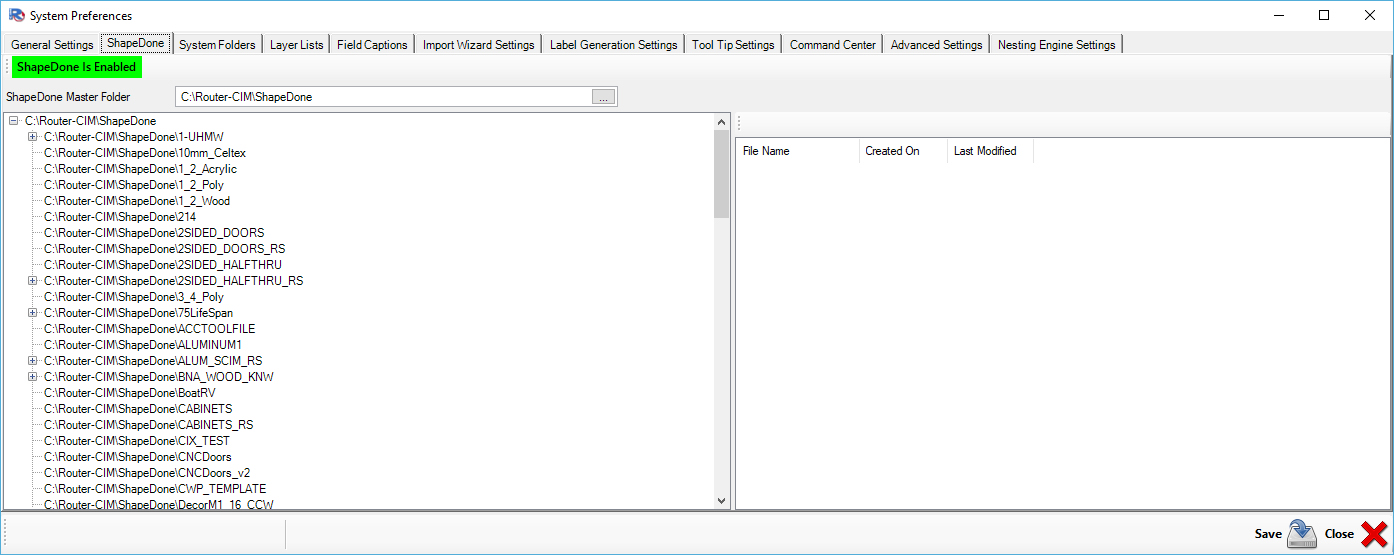This screenshot has width=1394, height=555.
Task: Click the File Name column header
Action: click(766, 151)
